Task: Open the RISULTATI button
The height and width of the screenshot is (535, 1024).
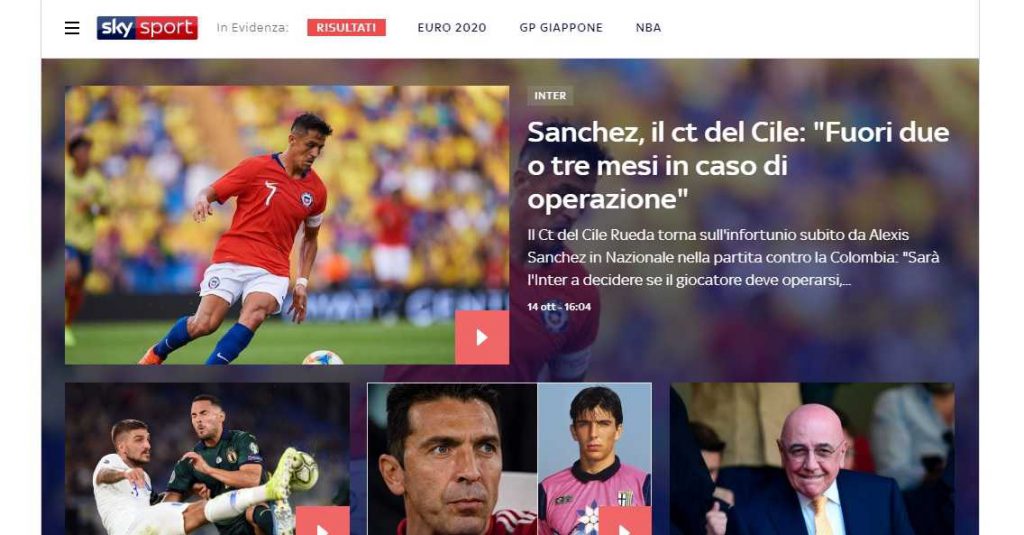Action: click(x=346, y=27)
